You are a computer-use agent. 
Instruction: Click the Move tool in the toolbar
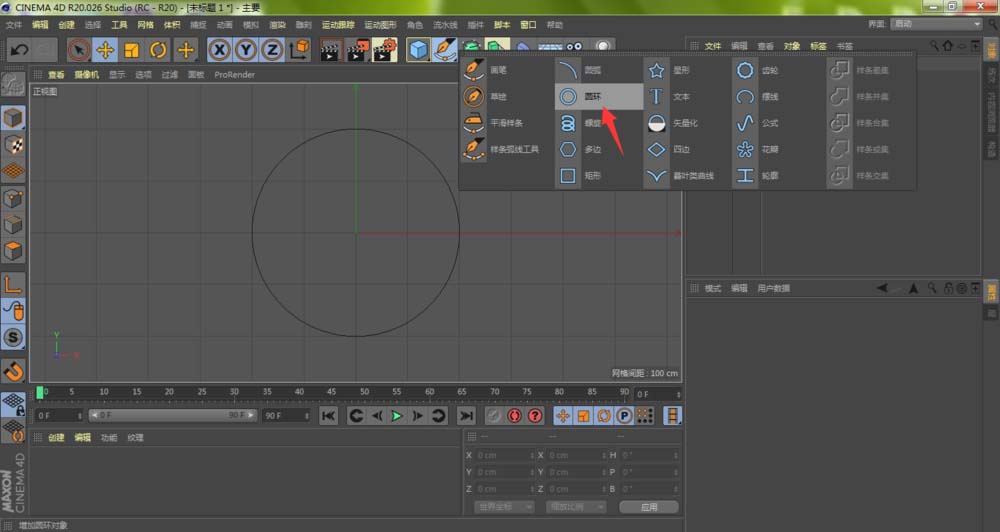(x=105, y=50)
